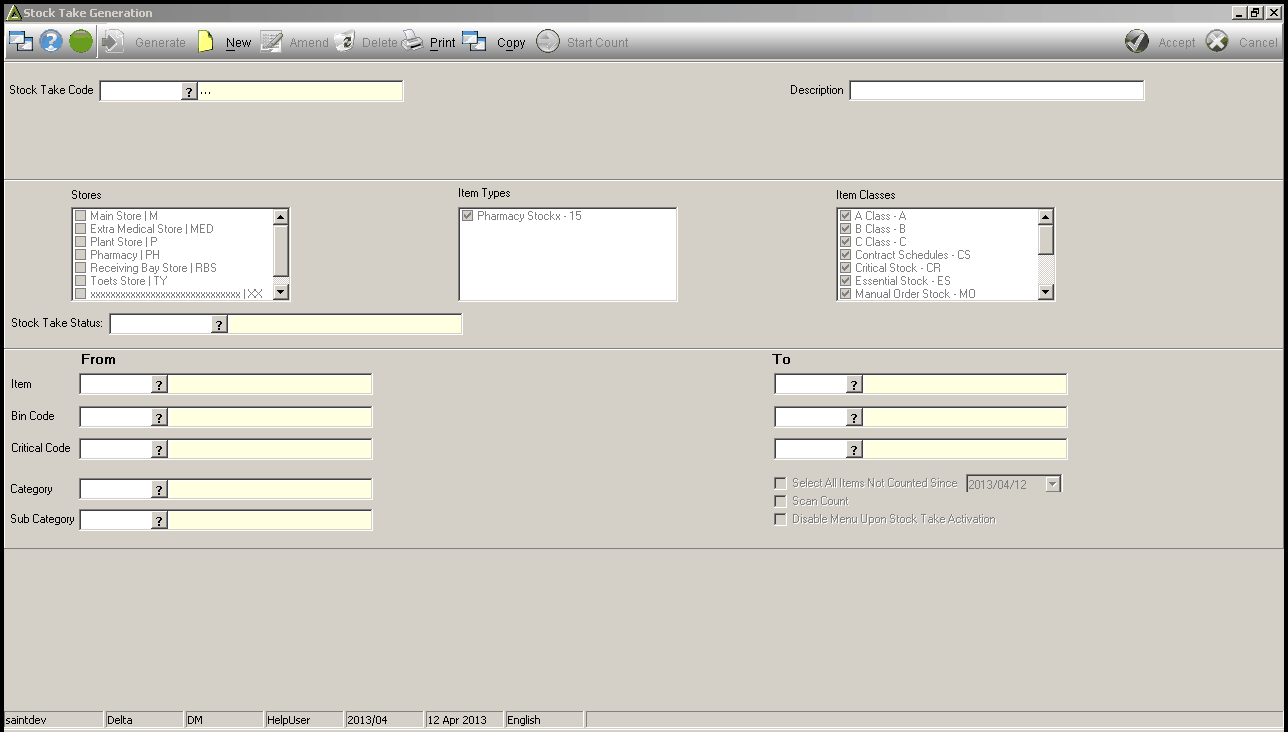The width and height of the screenshot is (1288, 732).
Task: Click the Start Count round icon
Action: click(x=548, y=42)
